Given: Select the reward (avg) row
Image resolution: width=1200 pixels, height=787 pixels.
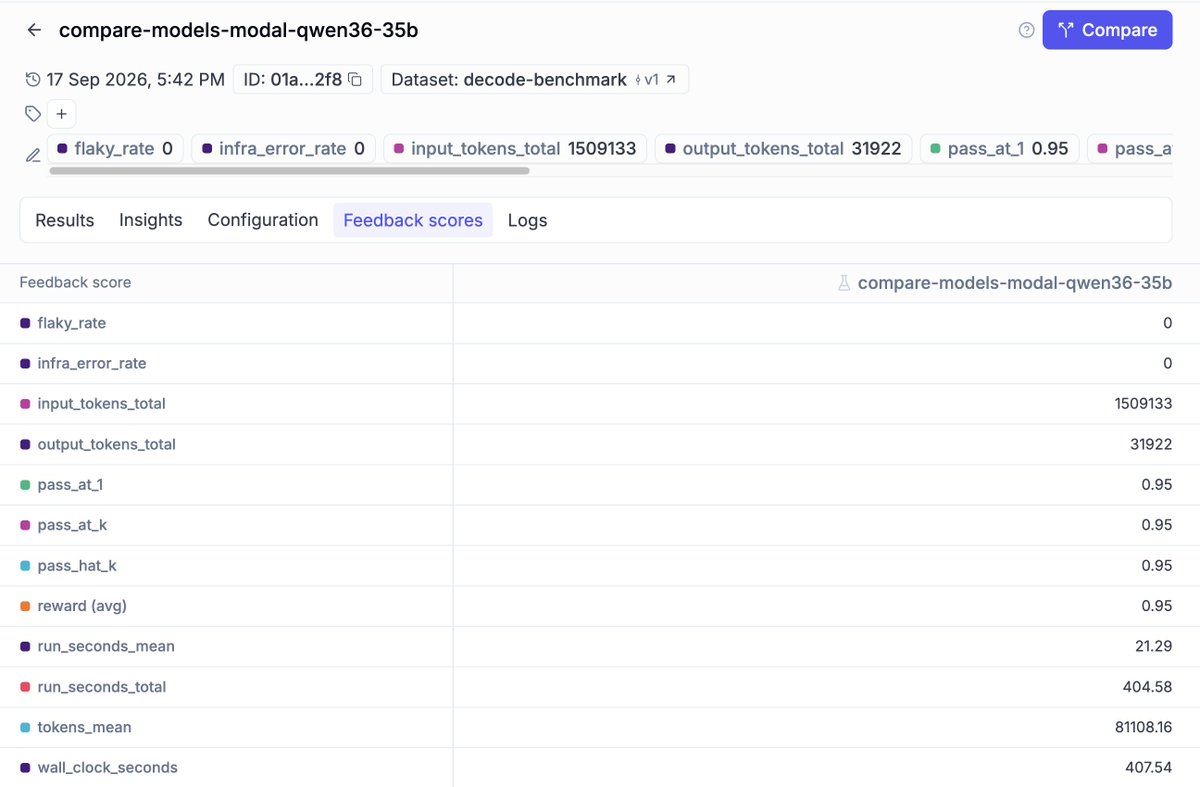Looking at the screenshot, I should 600,605.
